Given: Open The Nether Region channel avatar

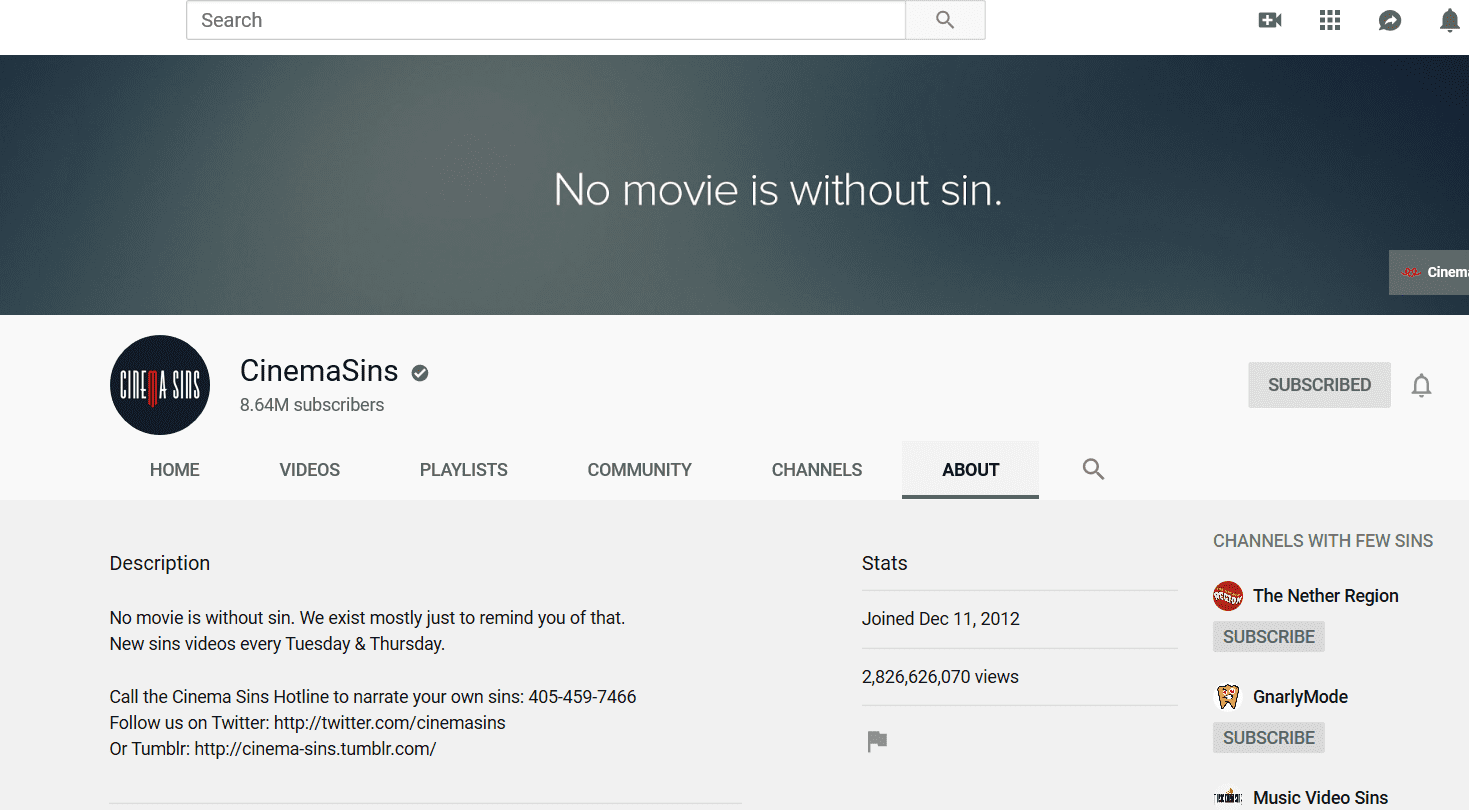Looking at the screenshot, I should [x=1228, y=596].
